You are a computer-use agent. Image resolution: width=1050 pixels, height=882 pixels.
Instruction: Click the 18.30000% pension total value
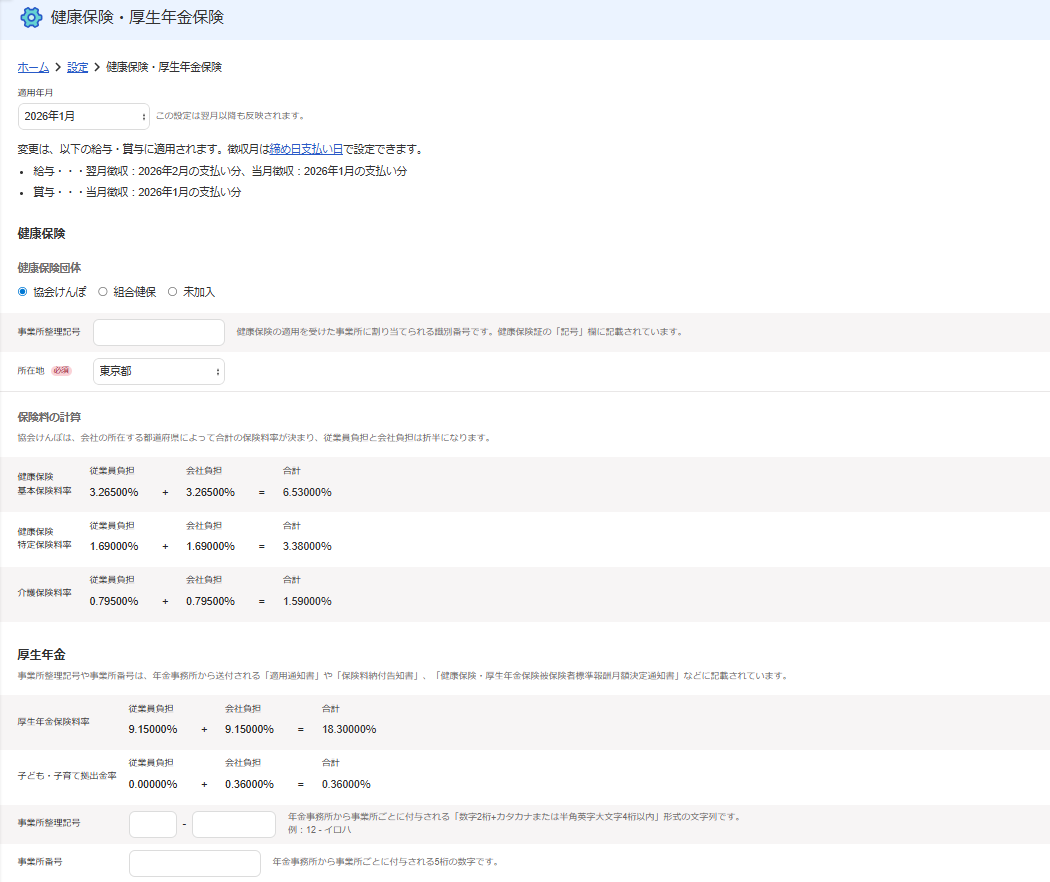(x=349, y=729)
